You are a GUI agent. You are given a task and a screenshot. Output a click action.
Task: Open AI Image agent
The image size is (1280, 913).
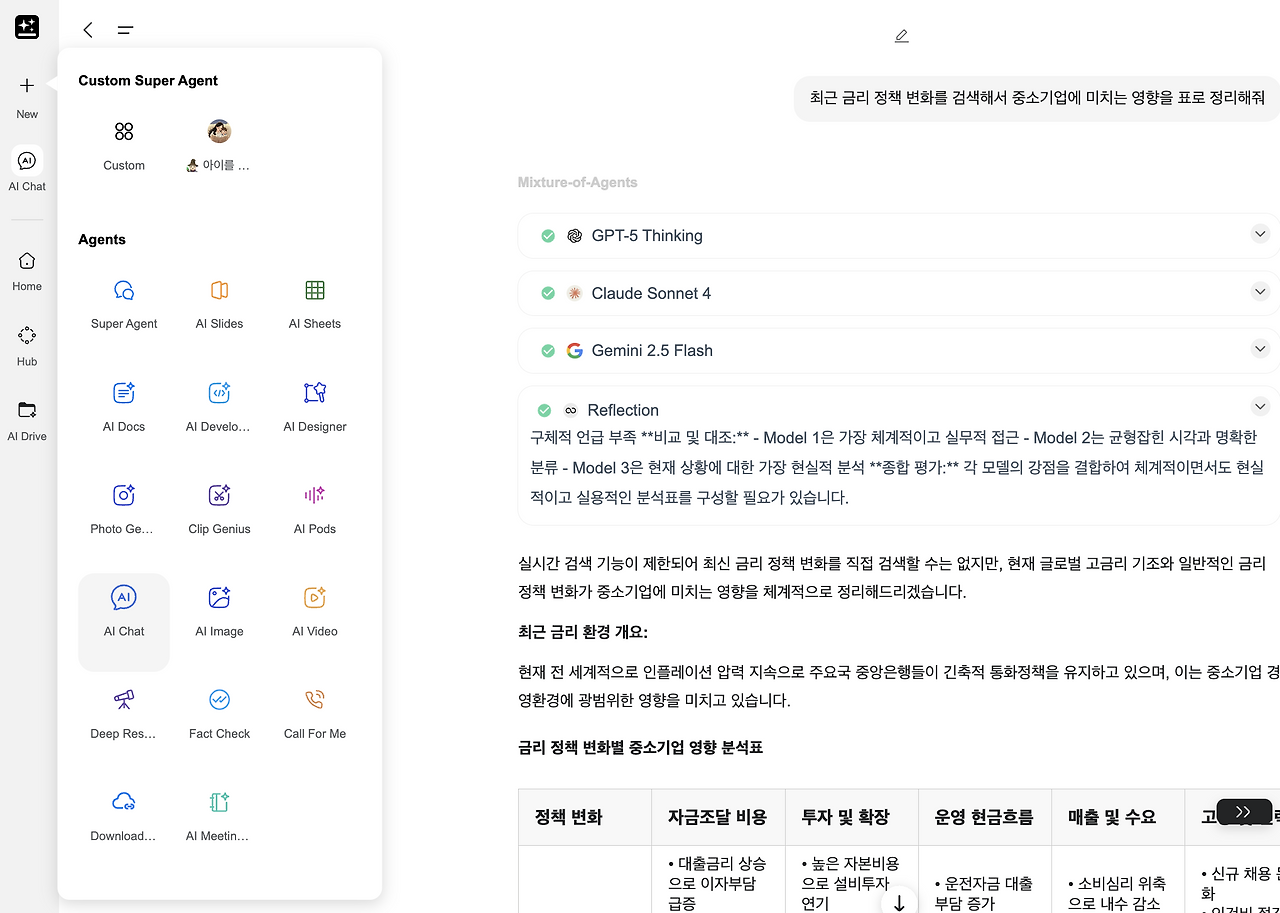pos(220,612)
